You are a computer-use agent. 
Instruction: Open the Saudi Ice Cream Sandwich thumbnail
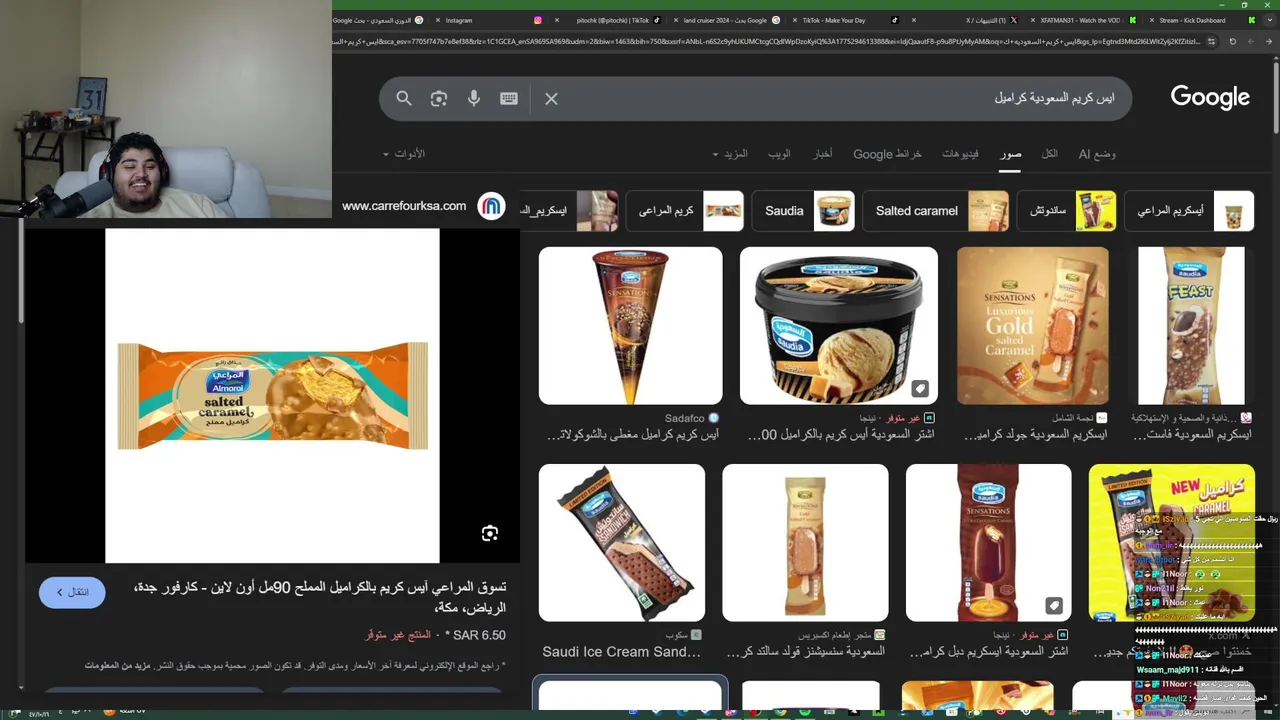pos(622,543)
